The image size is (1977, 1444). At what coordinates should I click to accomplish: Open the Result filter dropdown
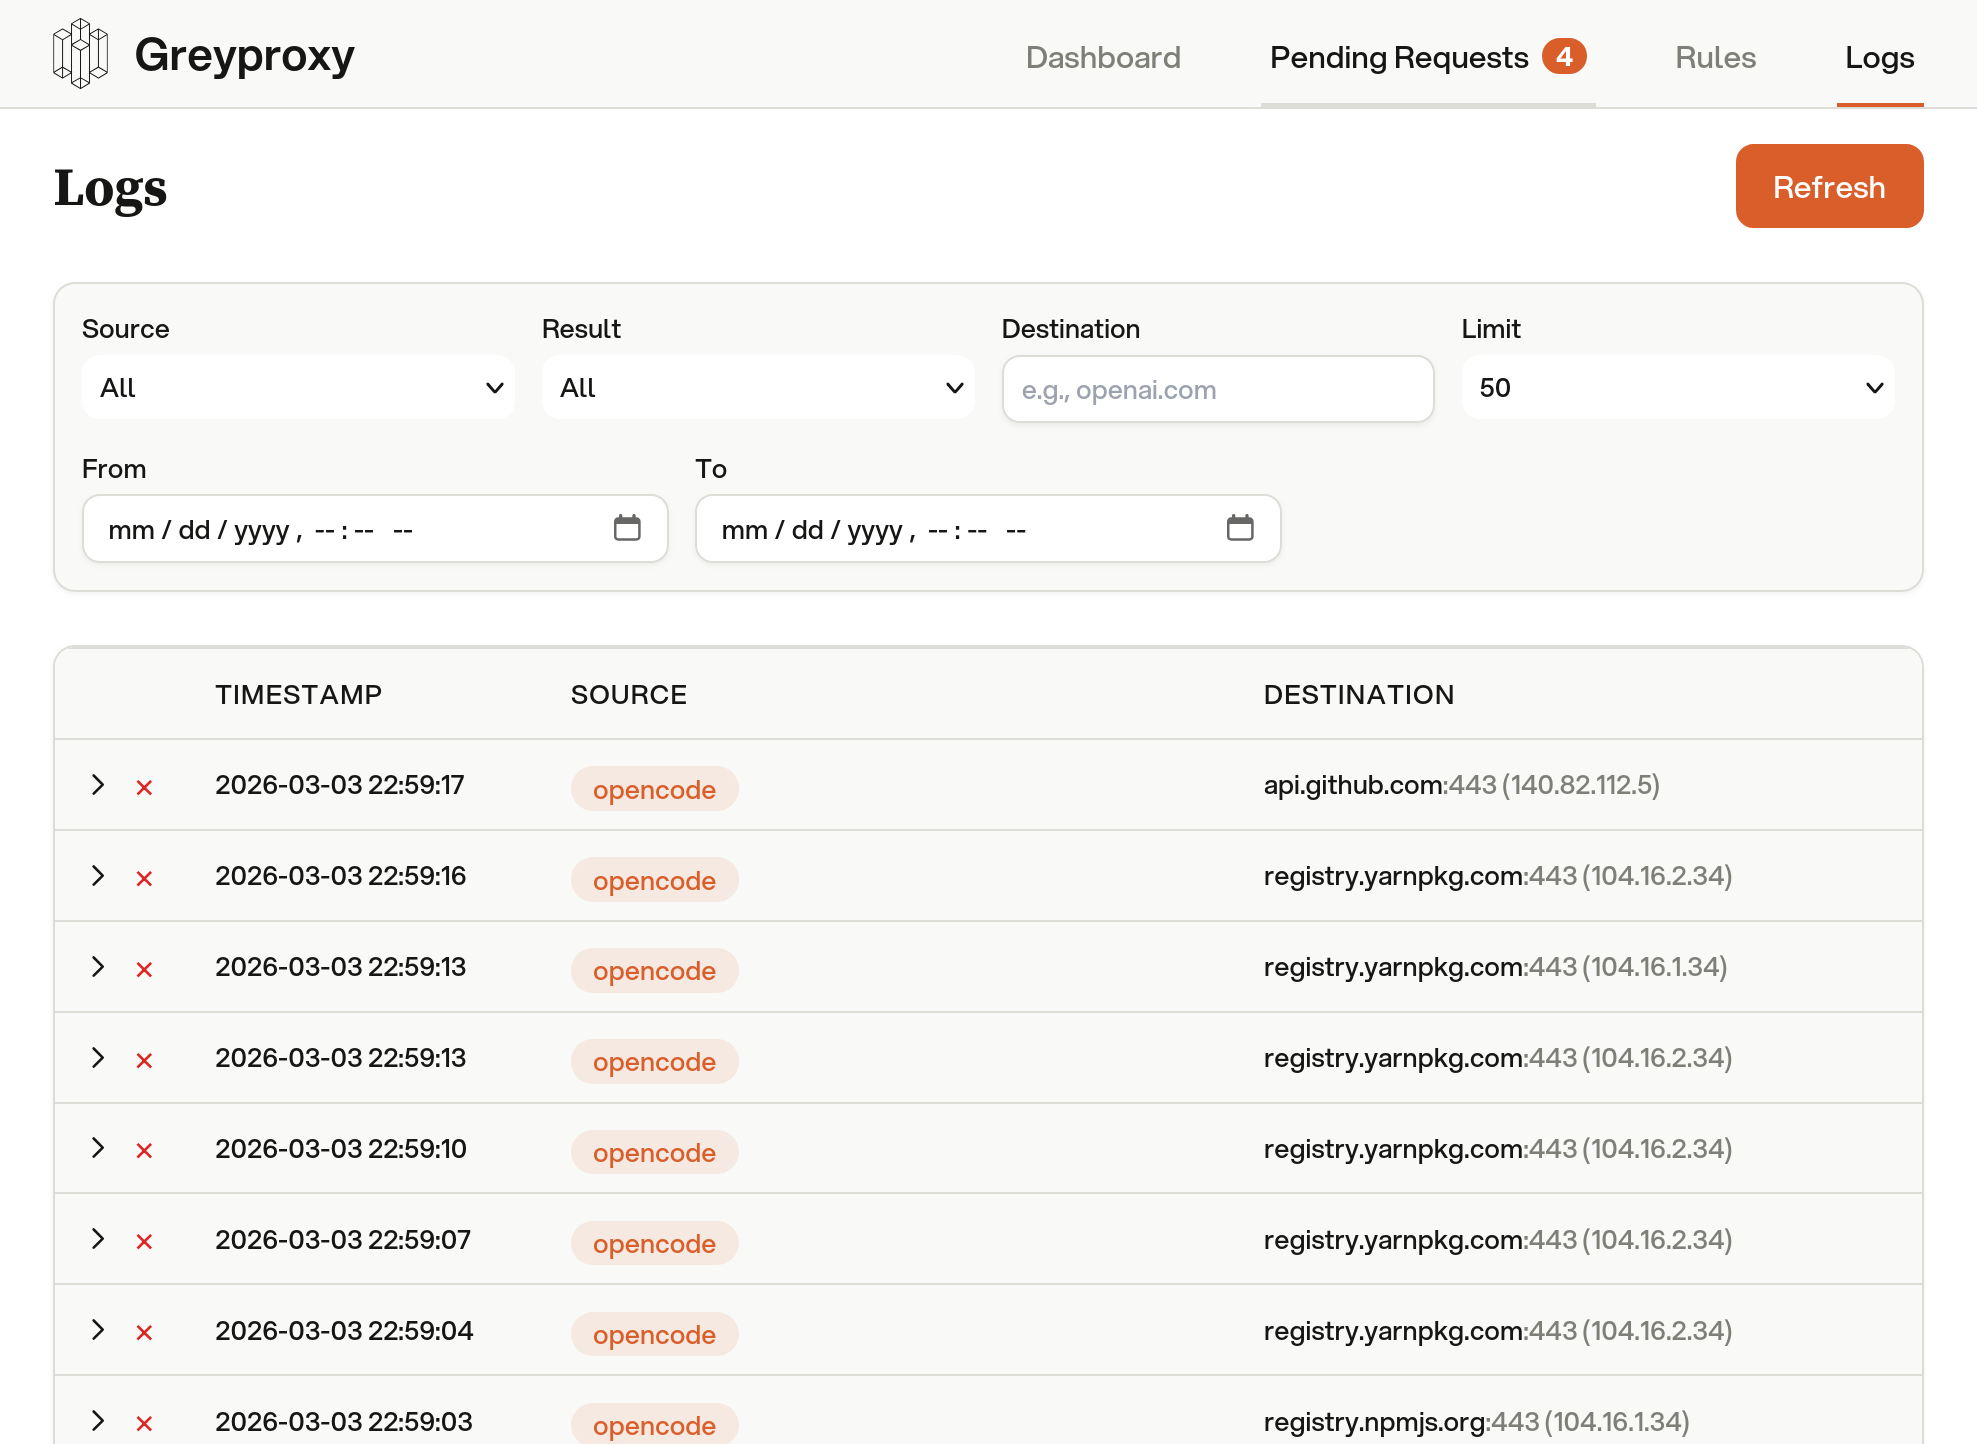[757, 387]
